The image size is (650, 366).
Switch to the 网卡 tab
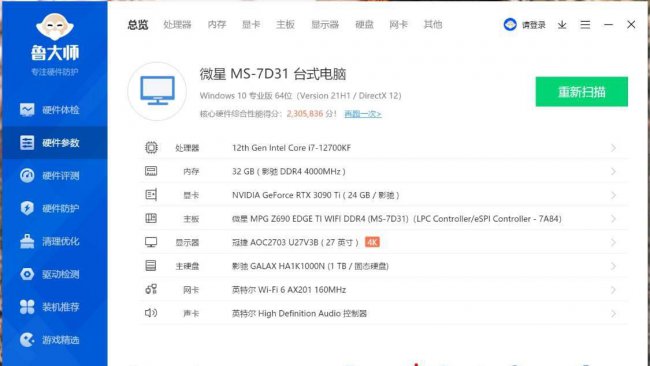[398, 25]
